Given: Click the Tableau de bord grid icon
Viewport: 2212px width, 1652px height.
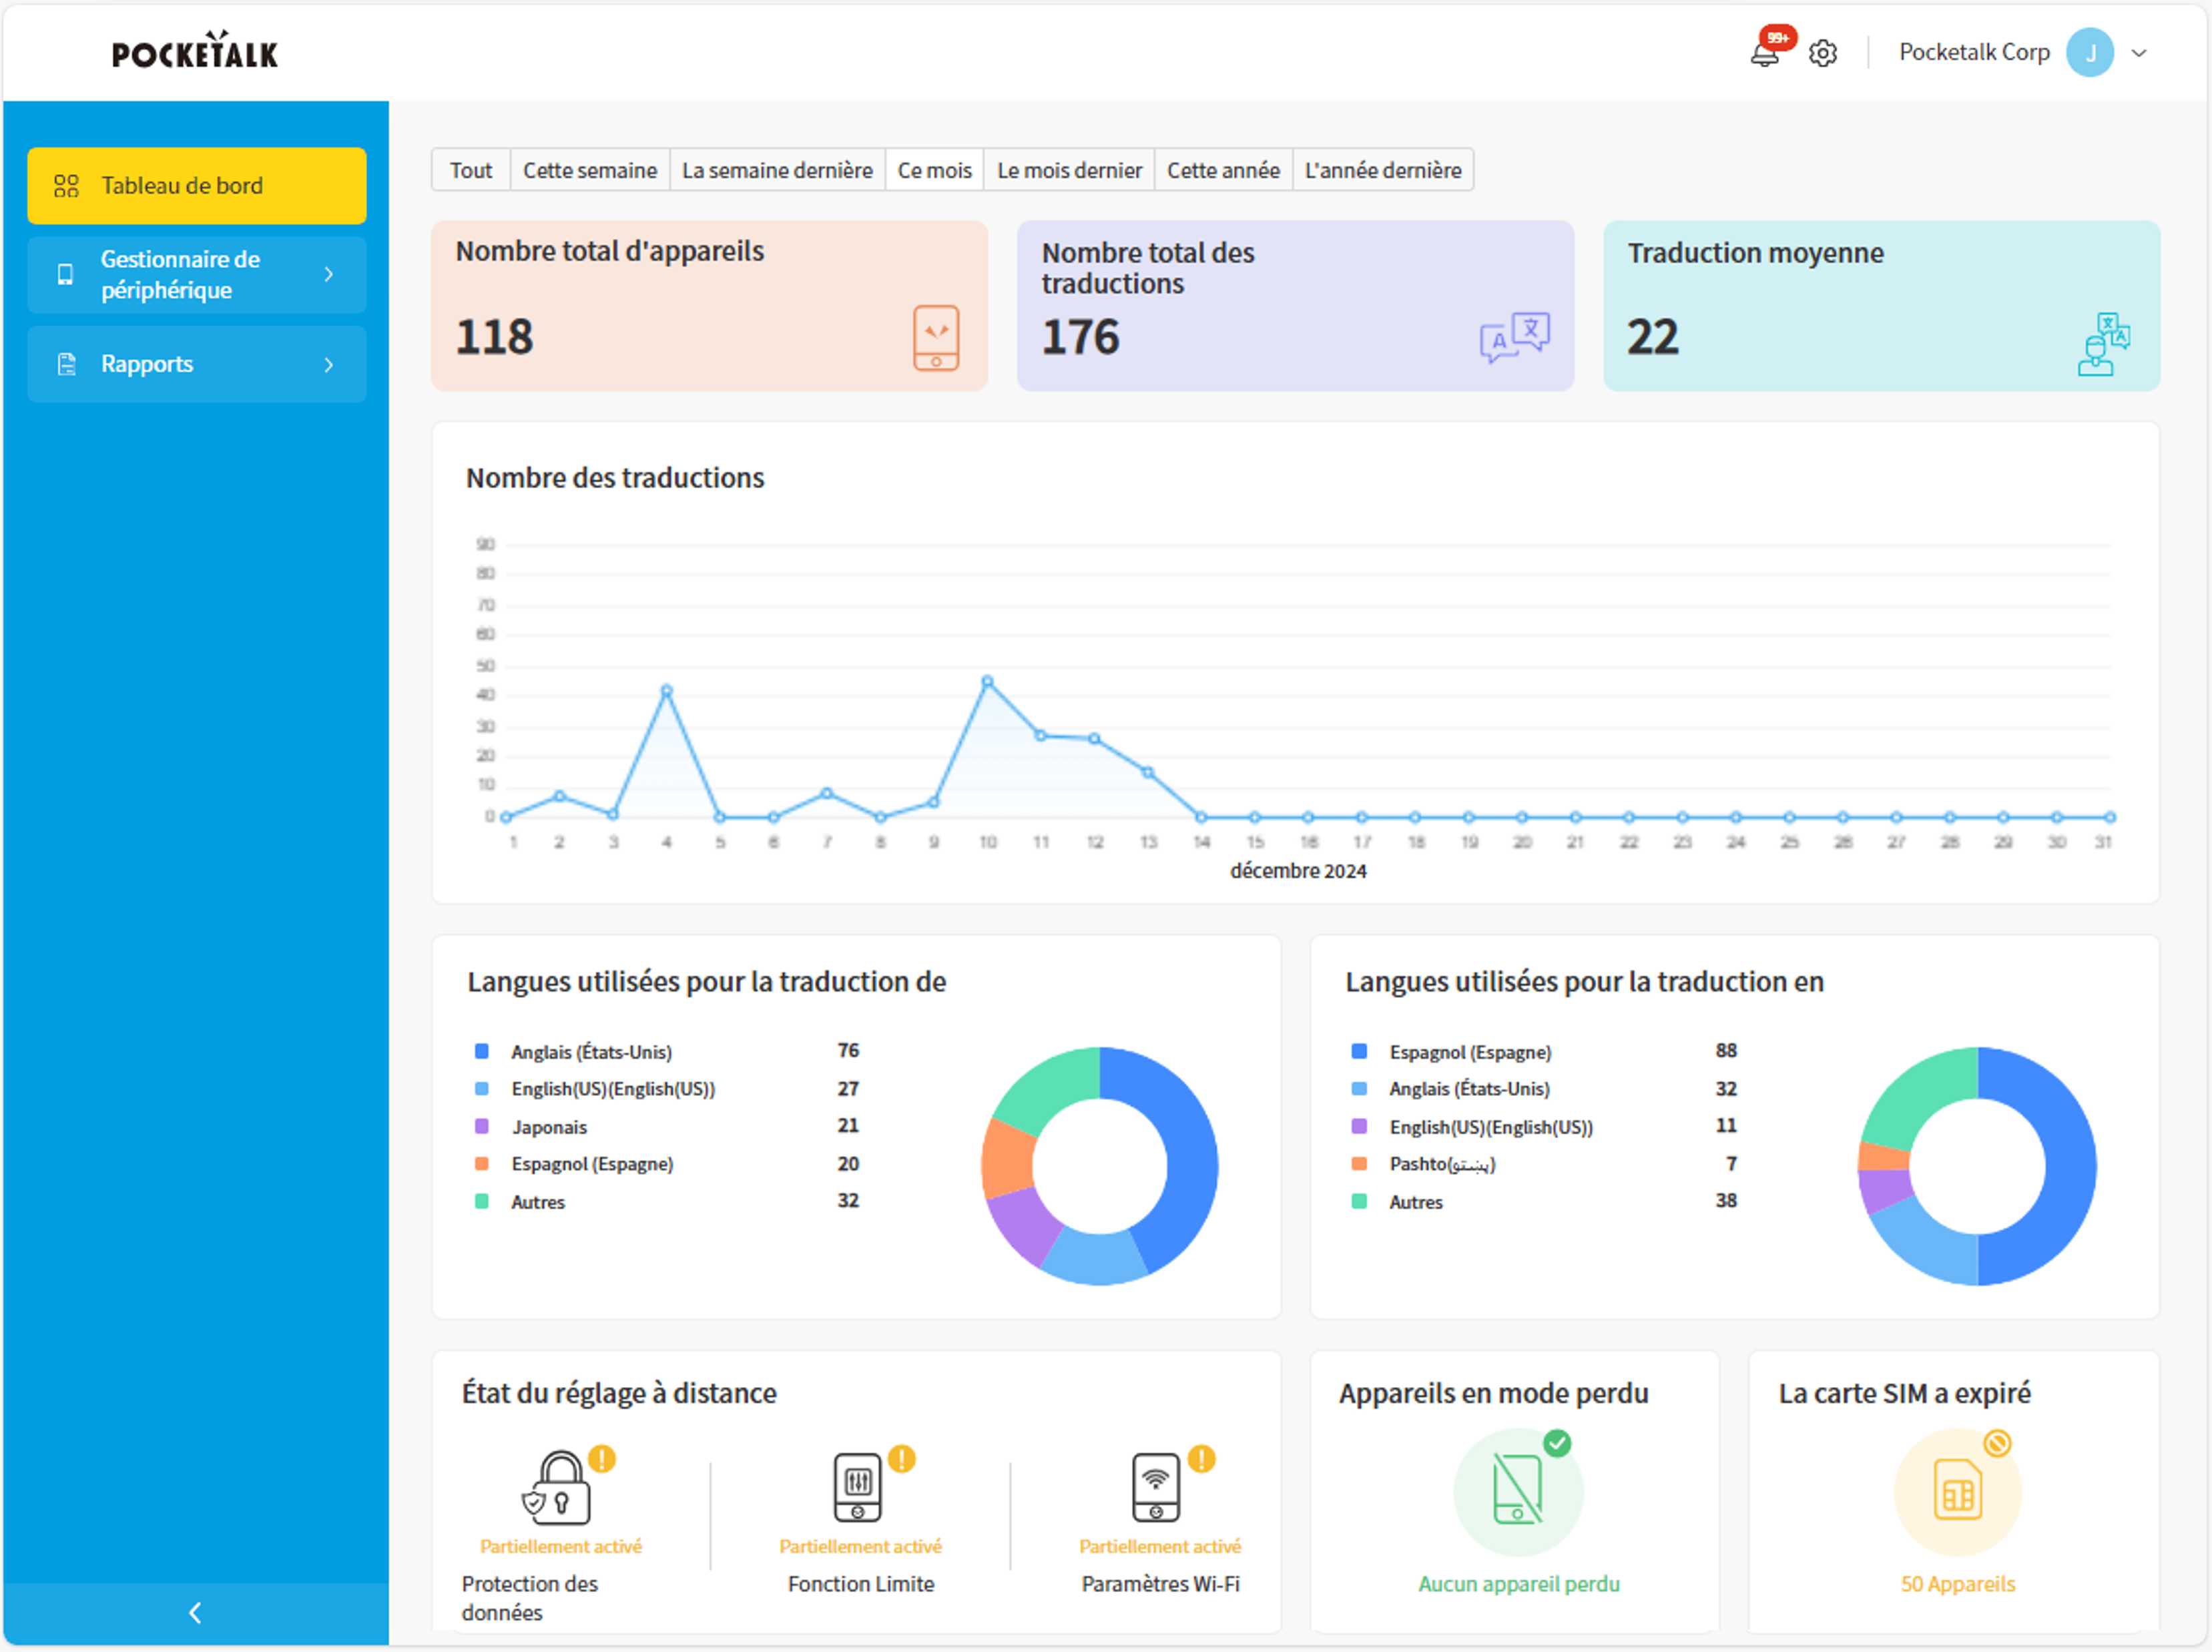Looking at the screenshot, I should tap(66, 186).
